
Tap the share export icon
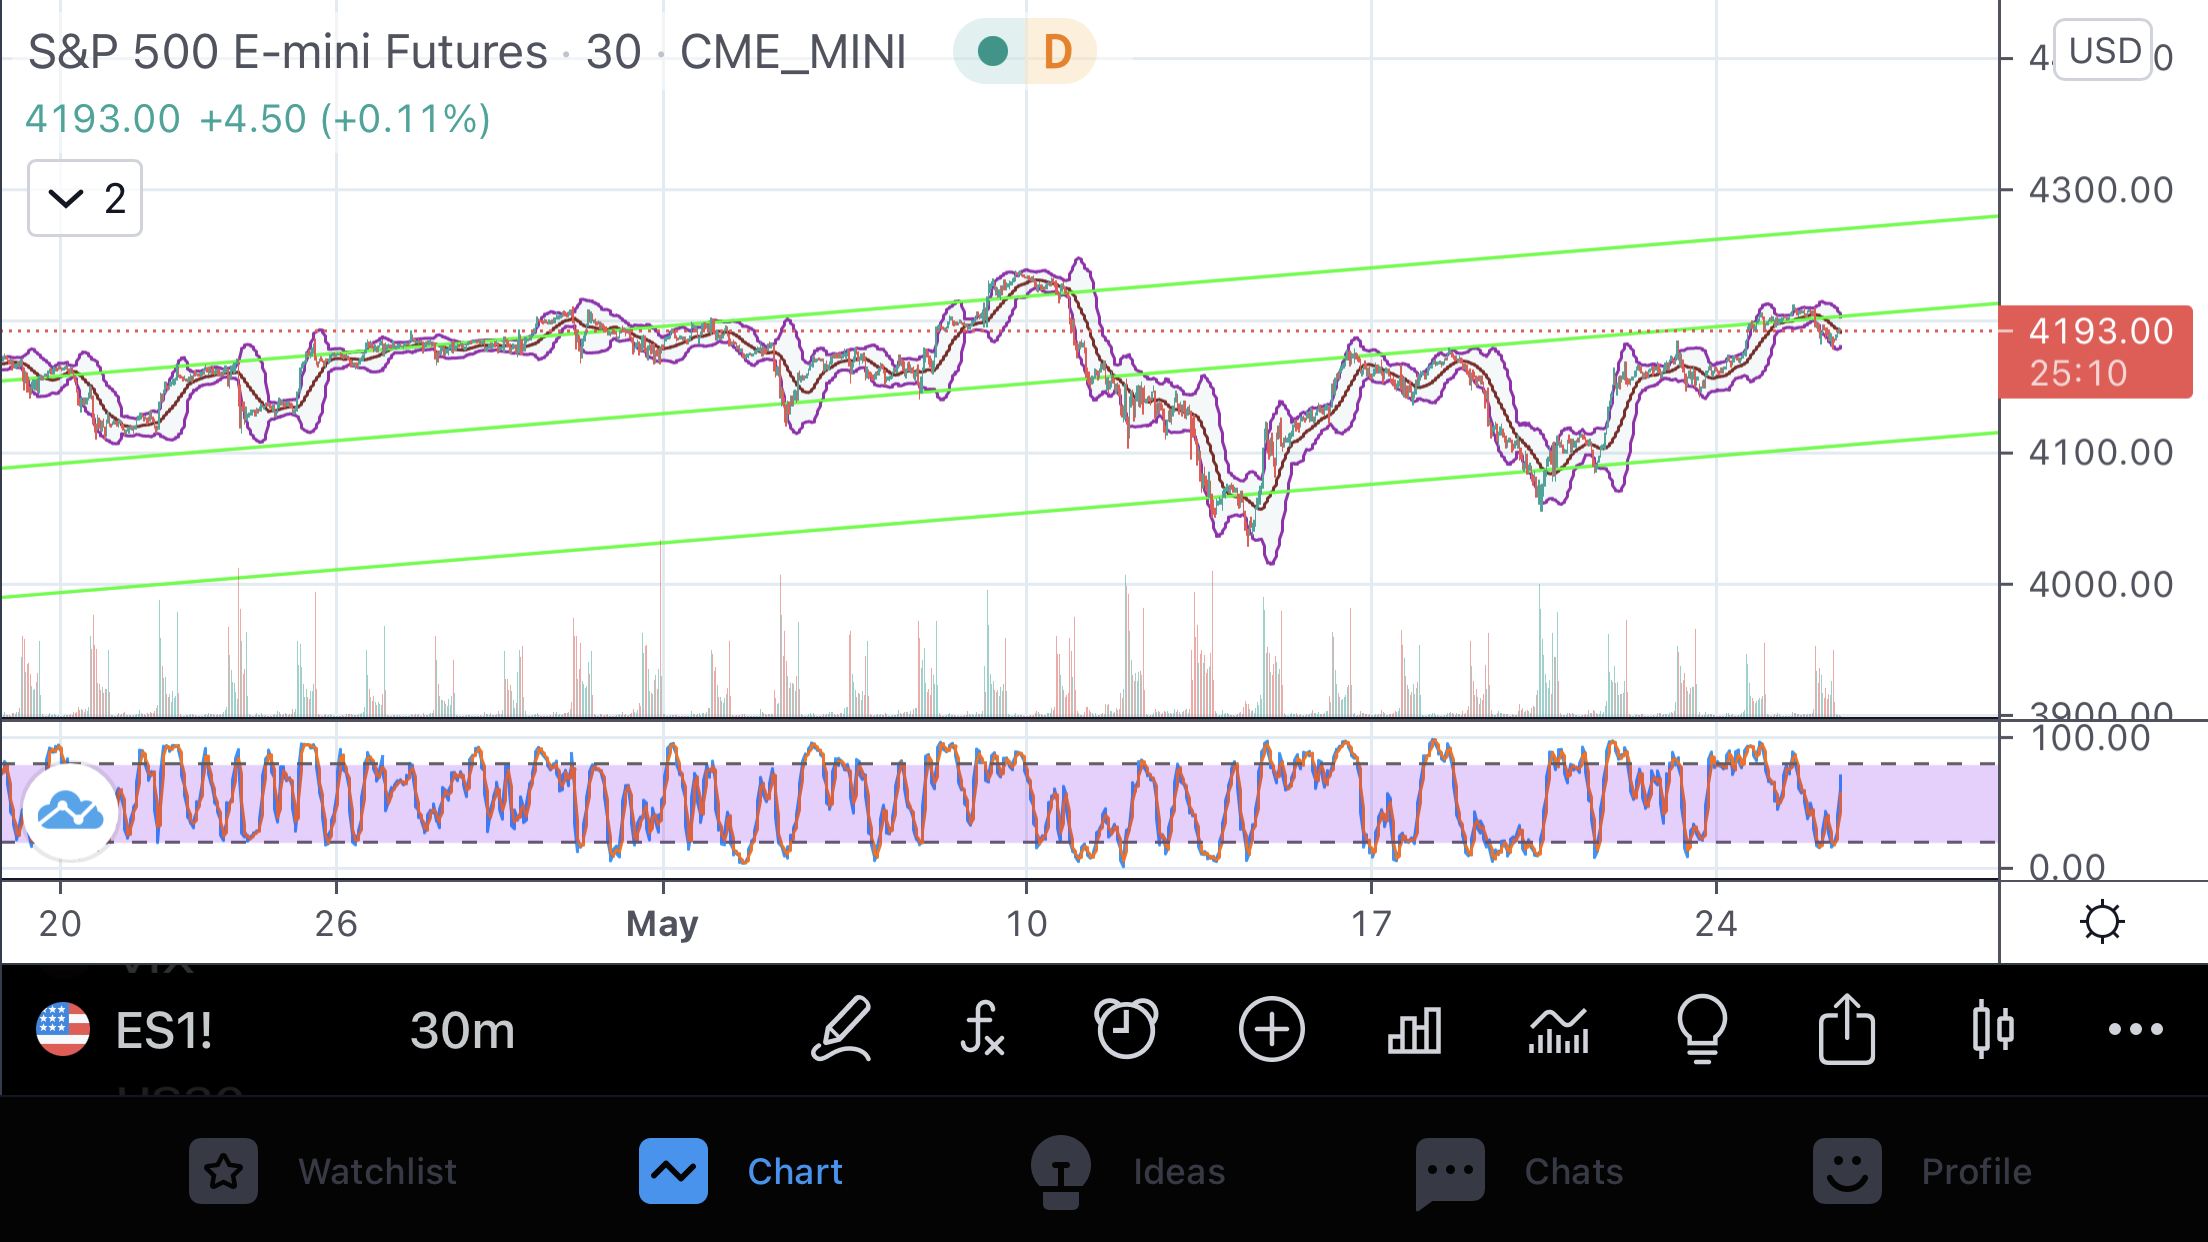pyautogui.click(x=1846, y=1028)
